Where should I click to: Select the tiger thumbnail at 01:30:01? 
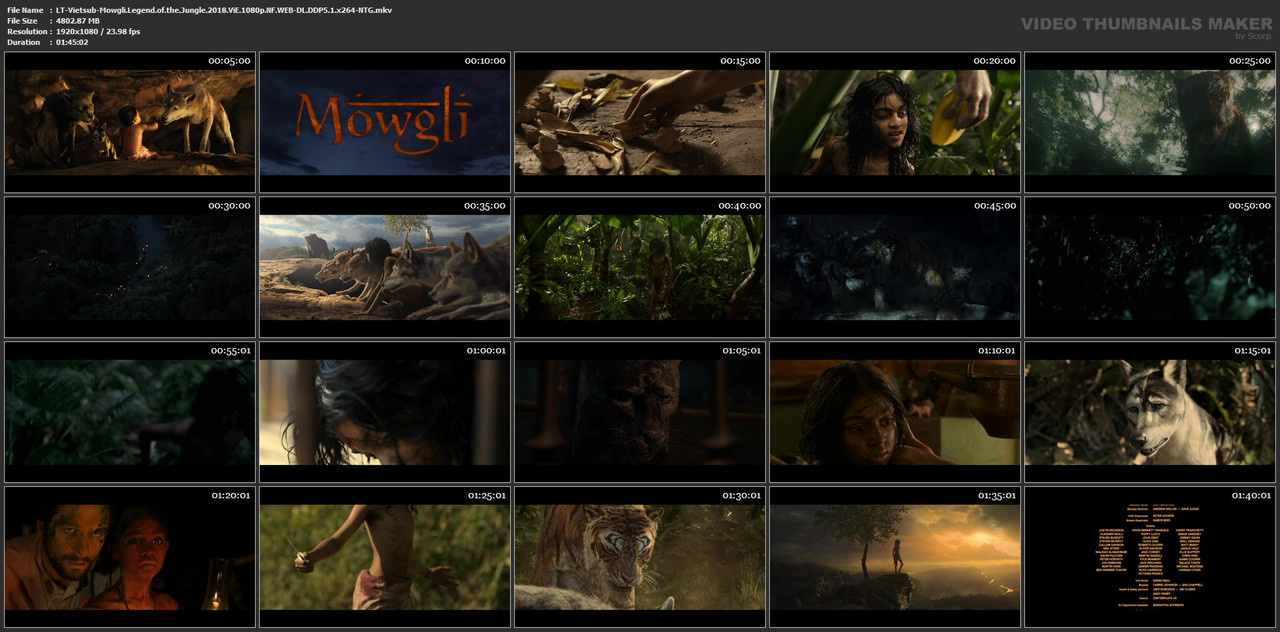(x=640, y=557)
